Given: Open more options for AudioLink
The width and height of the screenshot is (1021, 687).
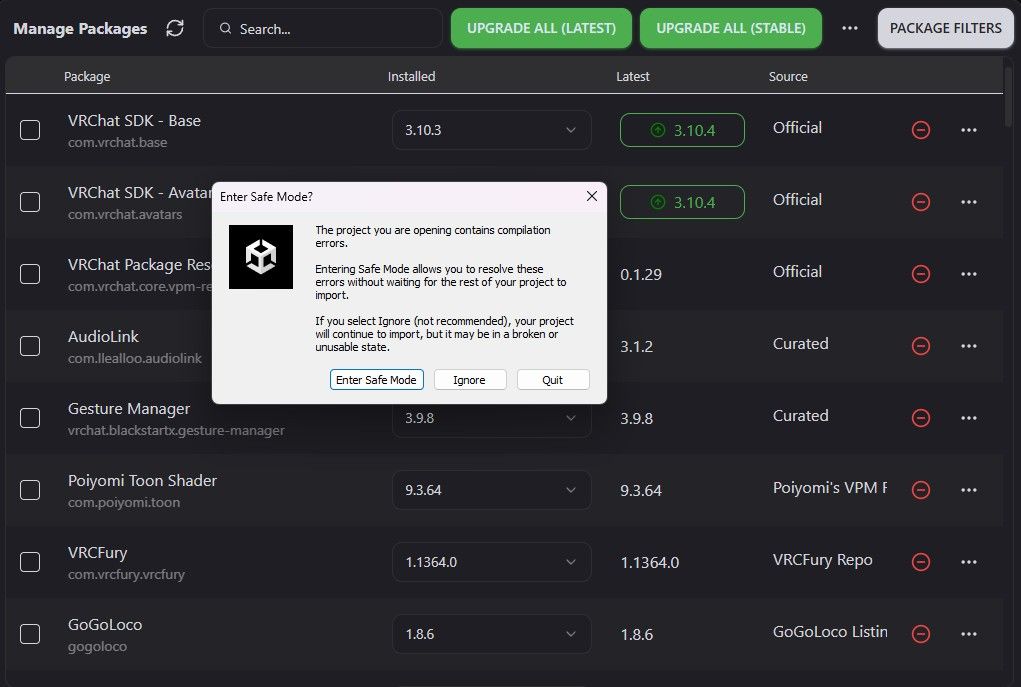Looking at the screenshot, I should click(x=969, y=346).
